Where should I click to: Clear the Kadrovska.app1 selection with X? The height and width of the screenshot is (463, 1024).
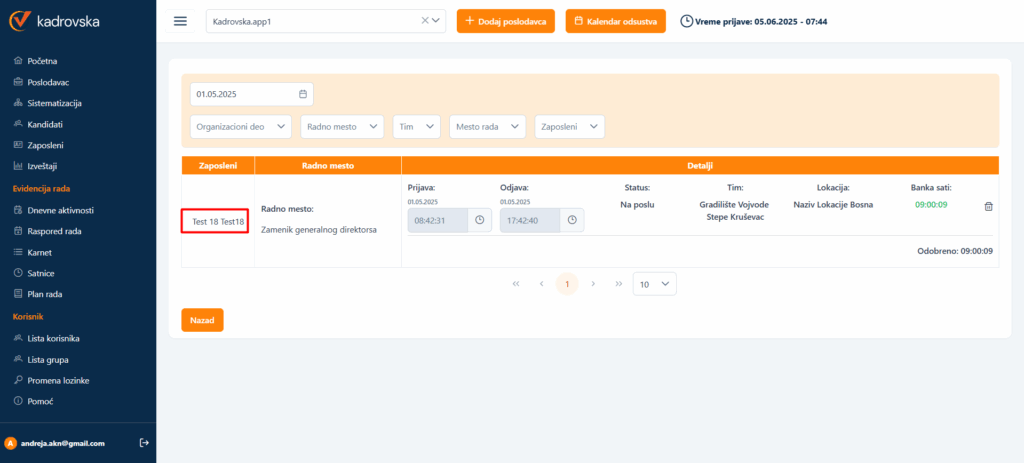point(424,21)
